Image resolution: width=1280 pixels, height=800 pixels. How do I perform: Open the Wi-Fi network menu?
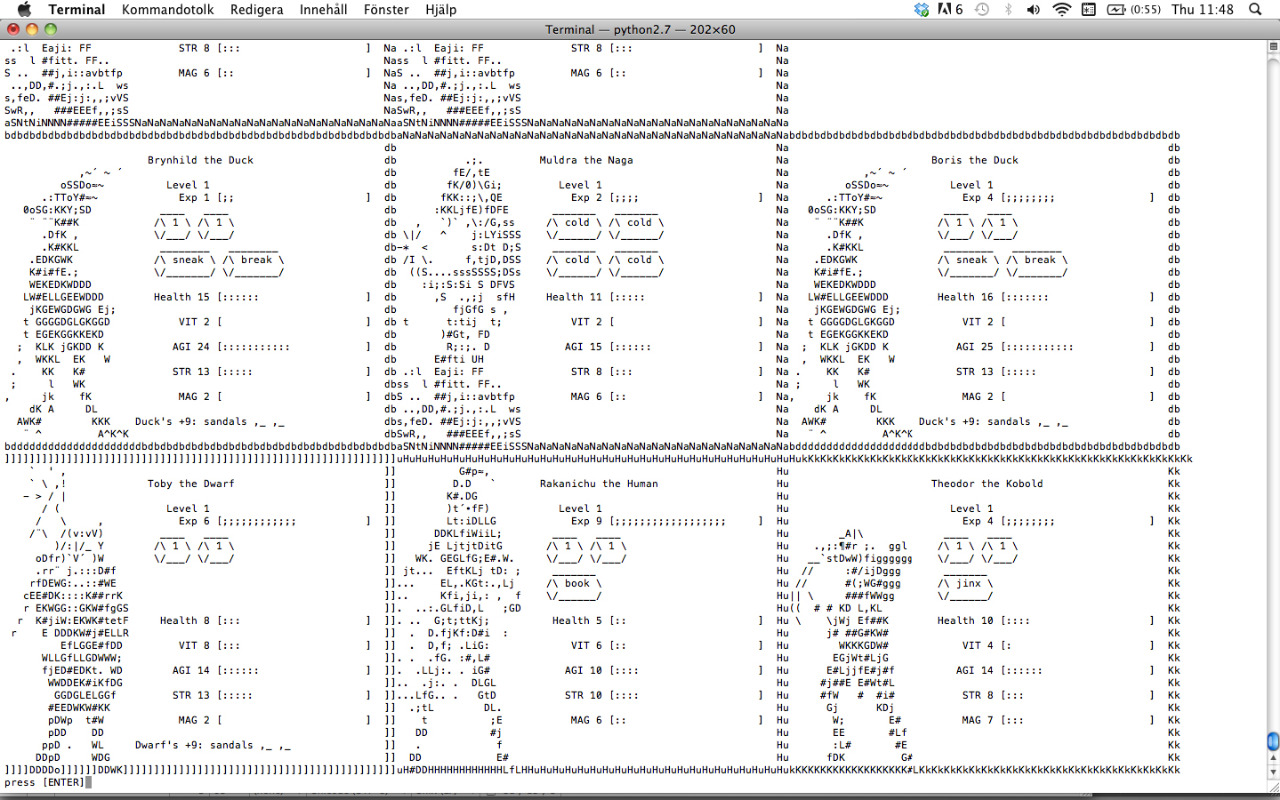(x=1061, y=10)
